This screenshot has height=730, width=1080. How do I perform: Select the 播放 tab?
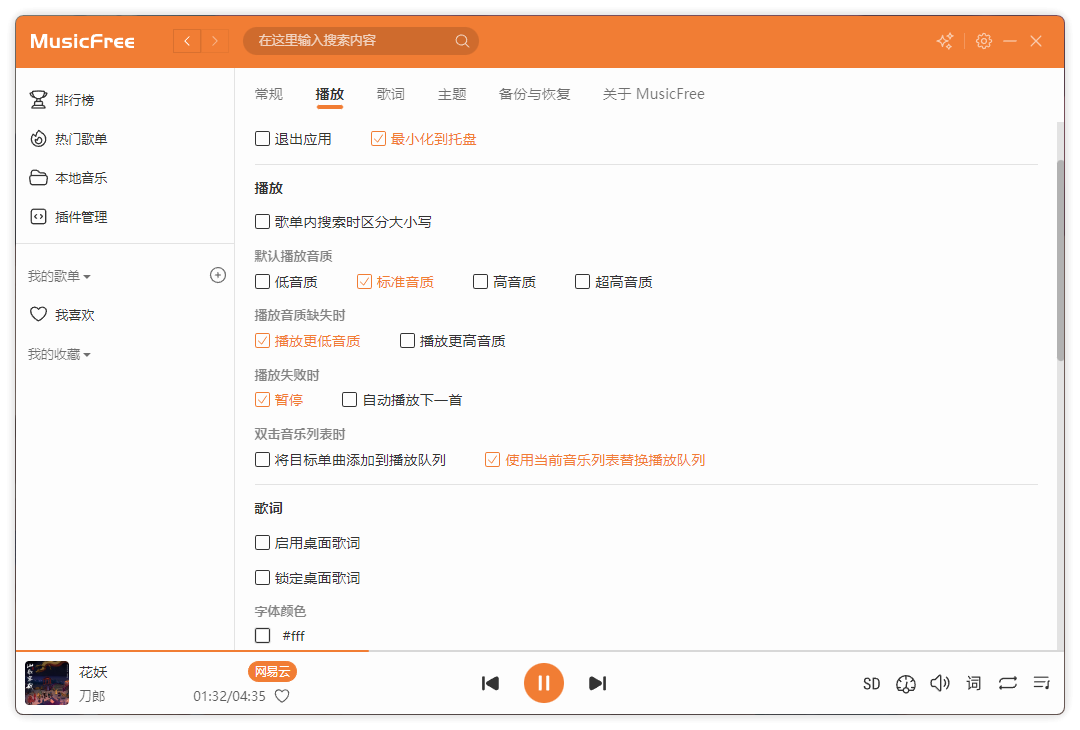tap(329, 94)
